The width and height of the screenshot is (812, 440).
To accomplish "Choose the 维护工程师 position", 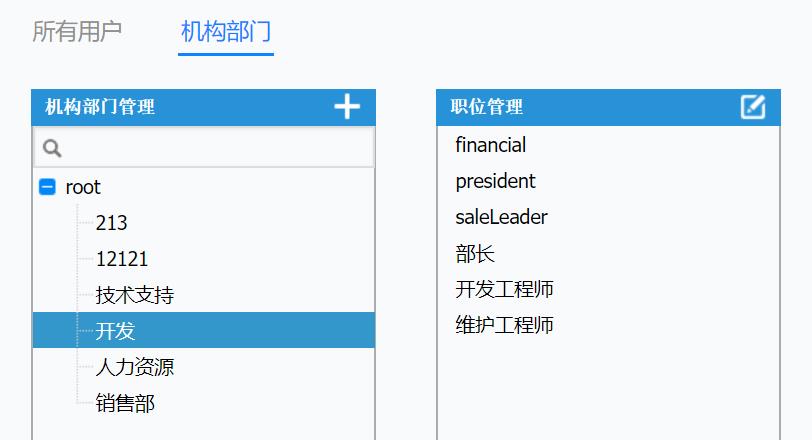I will click(504, 325).
